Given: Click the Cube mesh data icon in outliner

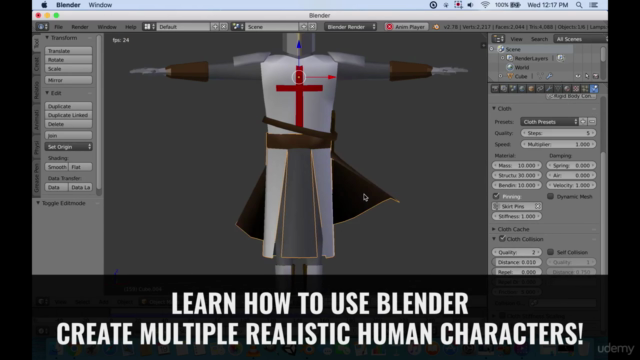Looking at the screenshot, I should click(540, 76).
